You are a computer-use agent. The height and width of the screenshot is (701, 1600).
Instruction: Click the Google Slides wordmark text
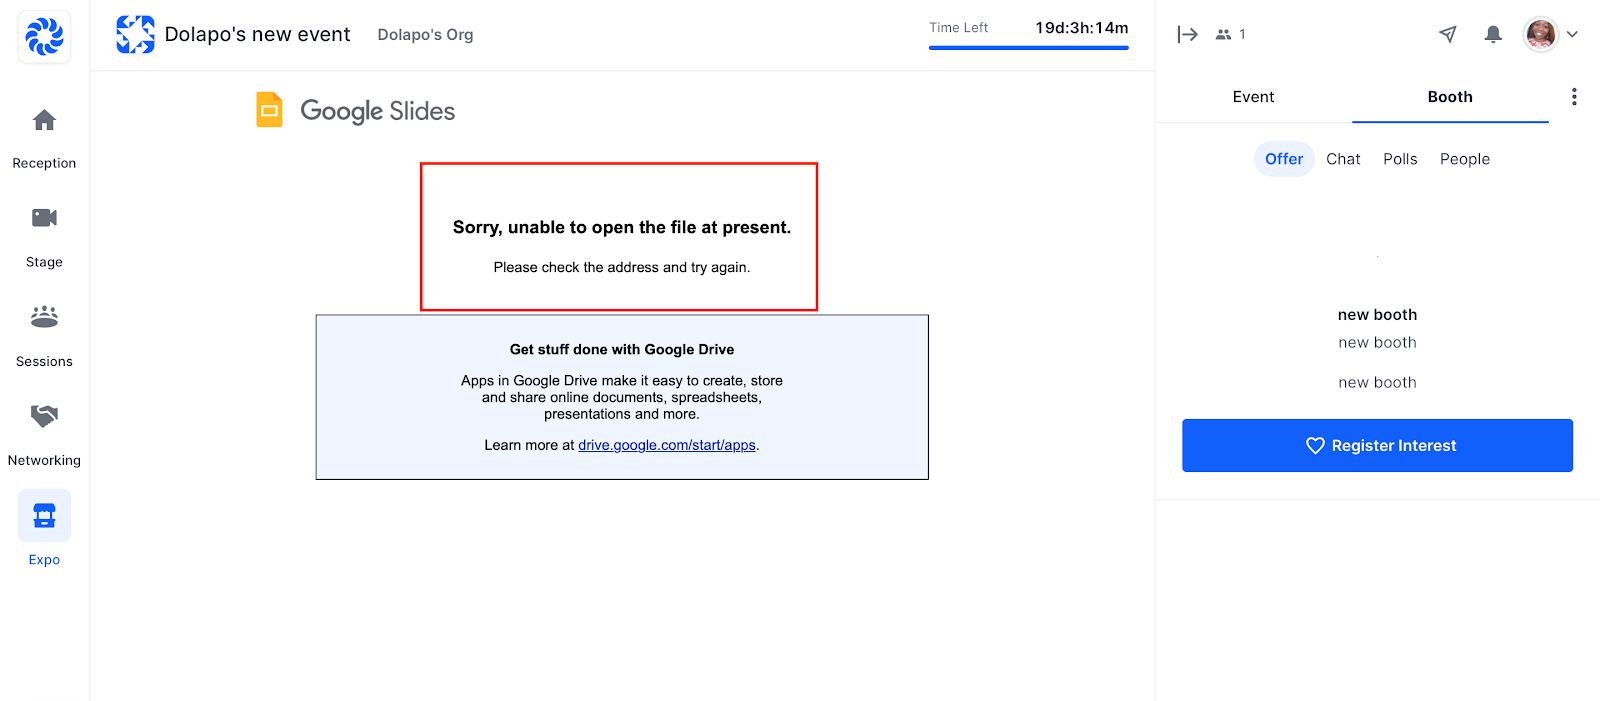(377, 111)
